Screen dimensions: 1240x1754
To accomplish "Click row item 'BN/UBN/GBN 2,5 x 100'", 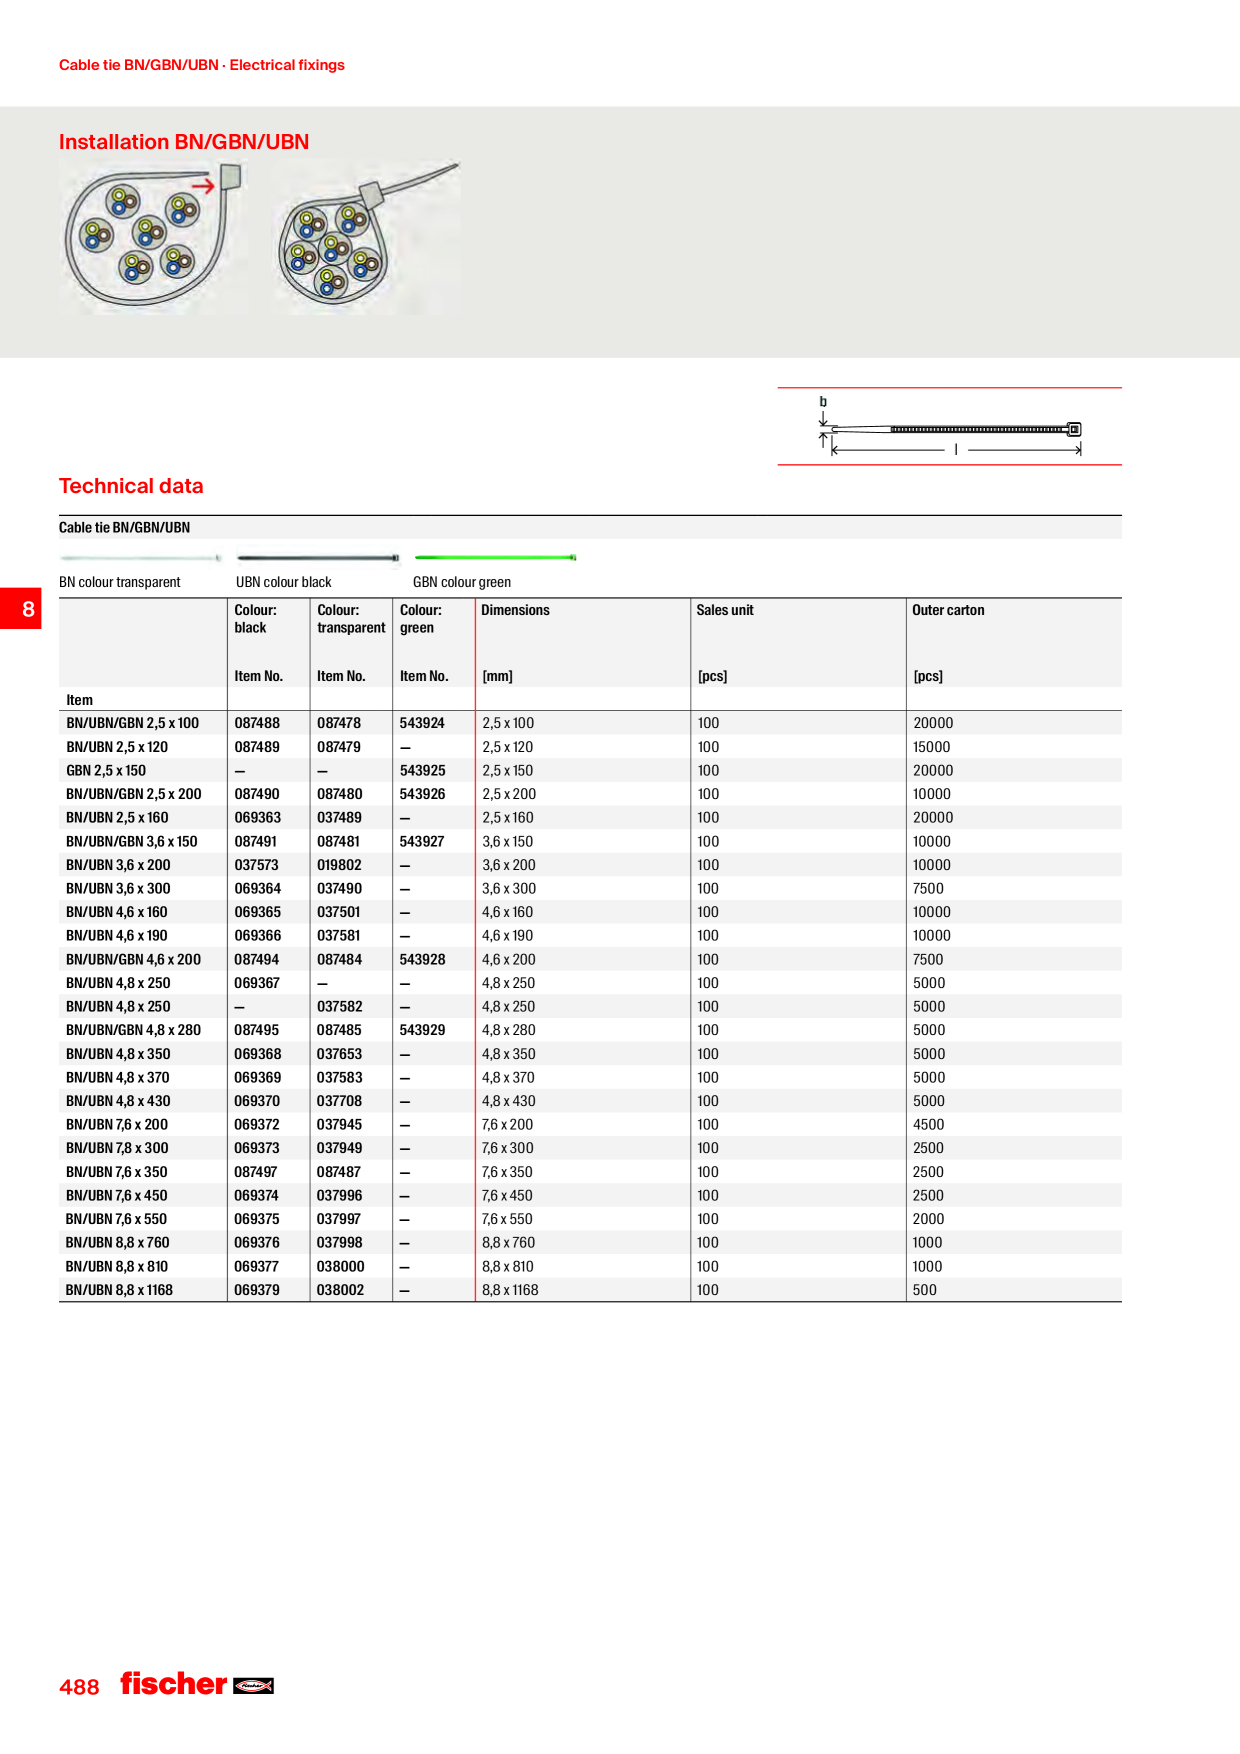I will pos(133,723).
